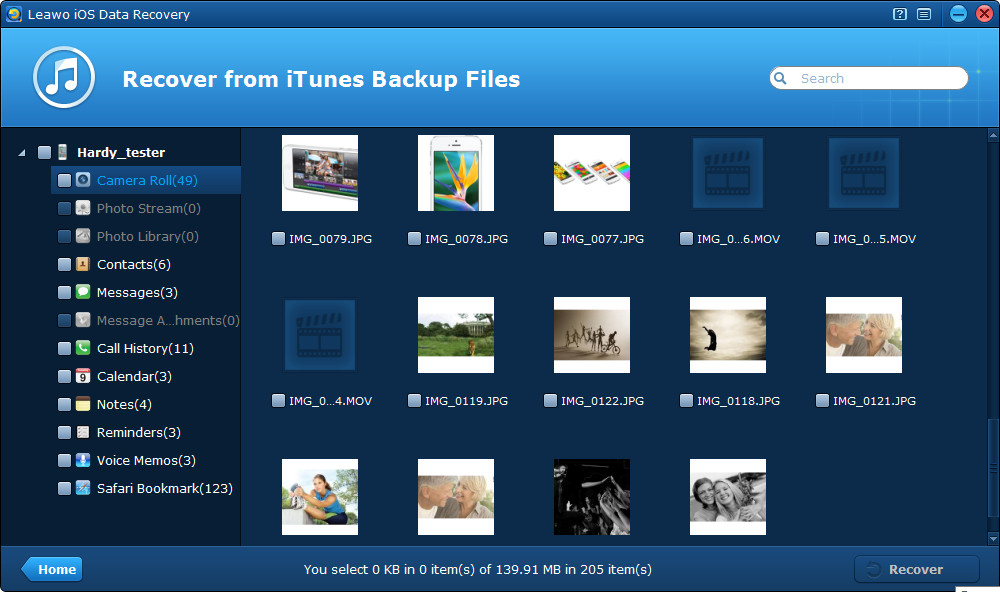The height and width of the screenshot is (592, 1000).
Task: Tick the Call History(11) checkbox
Action: tap(64, 348)
